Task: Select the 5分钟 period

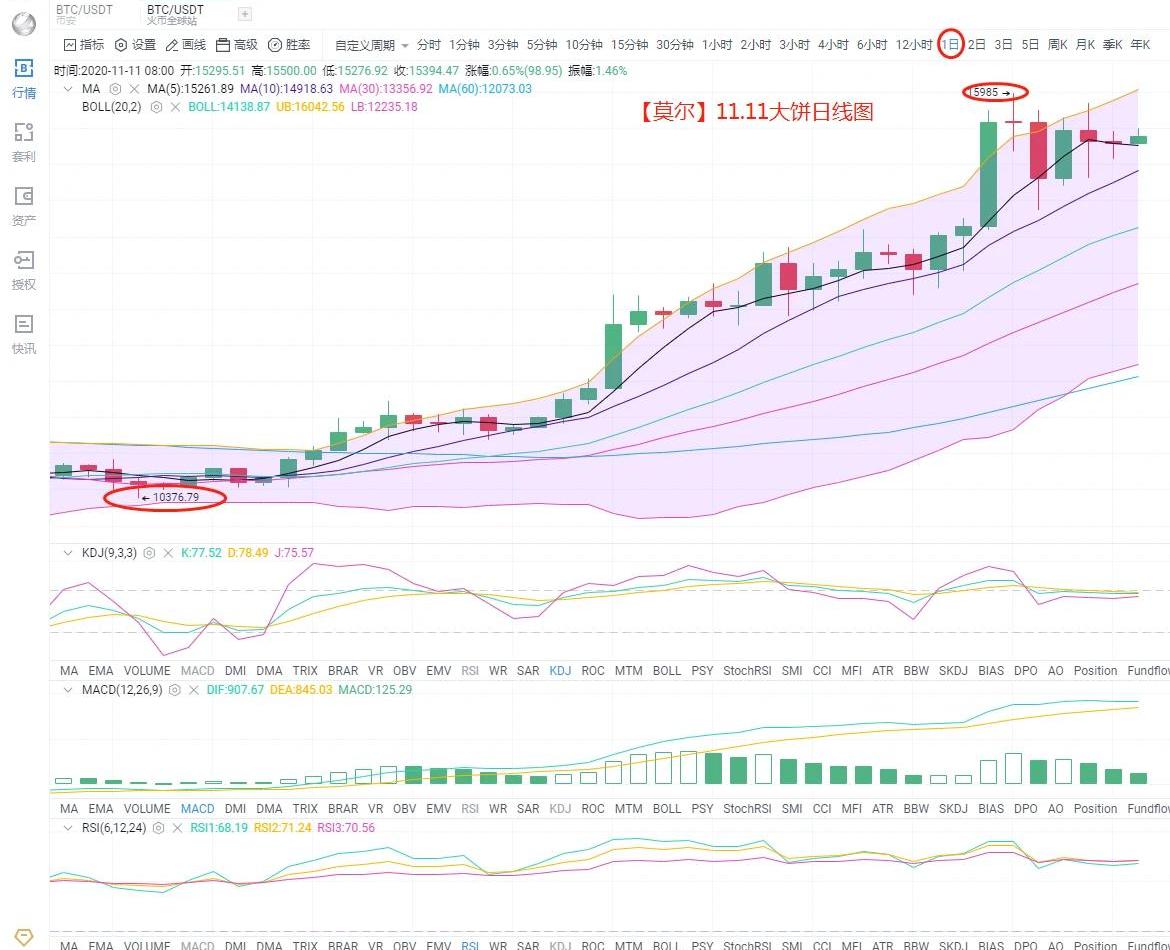Action: (542, 45)
